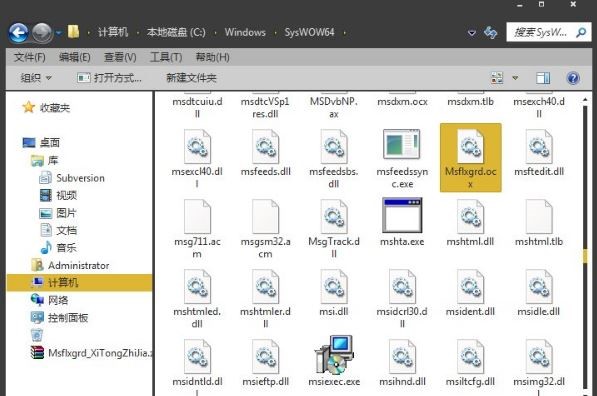597x396 pixels.
Task: Open the view options dropdown arrow
Action: (x=515, y=78)
